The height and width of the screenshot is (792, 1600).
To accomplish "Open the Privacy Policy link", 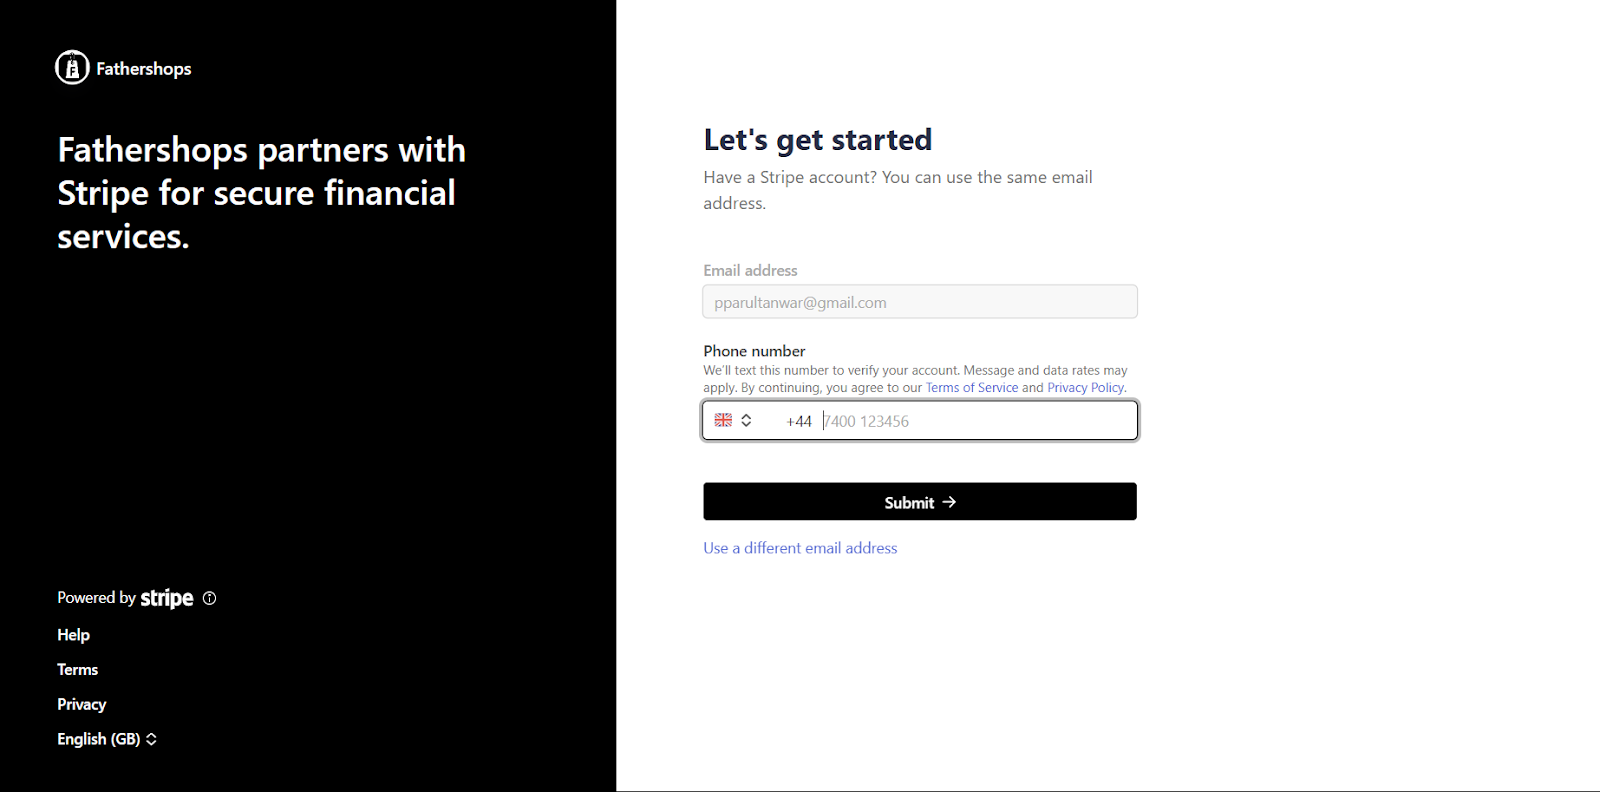I will click(1086, 388).
